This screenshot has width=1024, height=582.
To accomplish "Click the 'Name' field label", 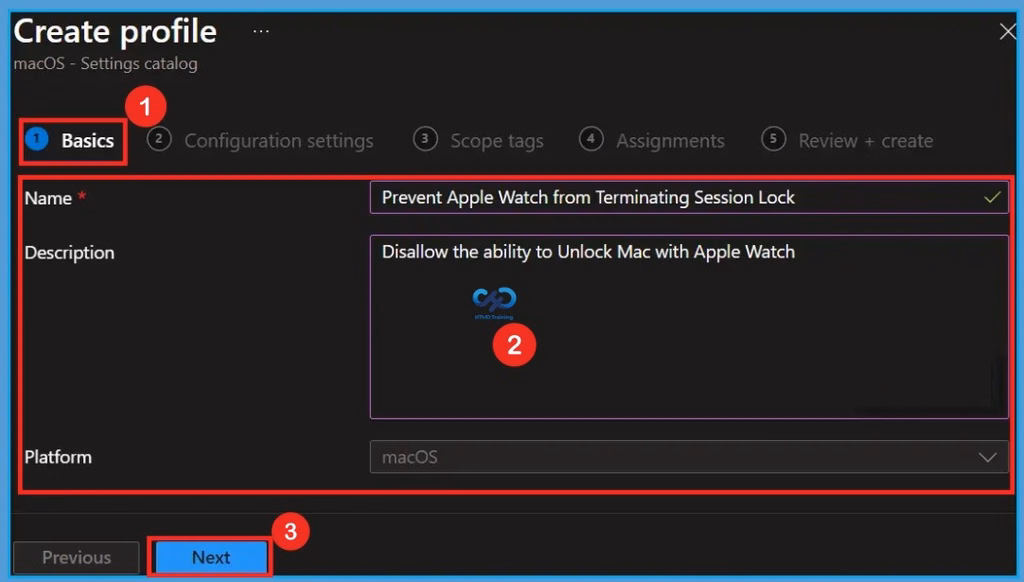I will pyautogui.click(x=48, y=198).
